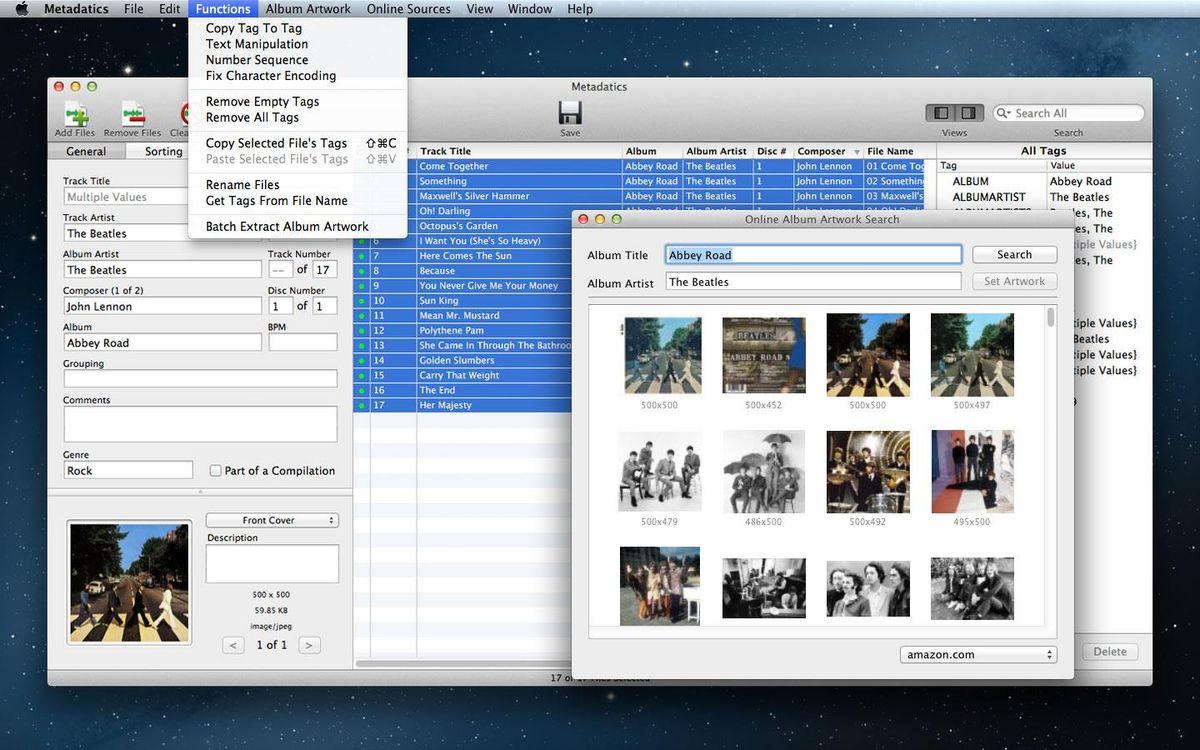Switch to the Sorting tab
This screenshot has height=750, width=1200.
click(163, 152)
